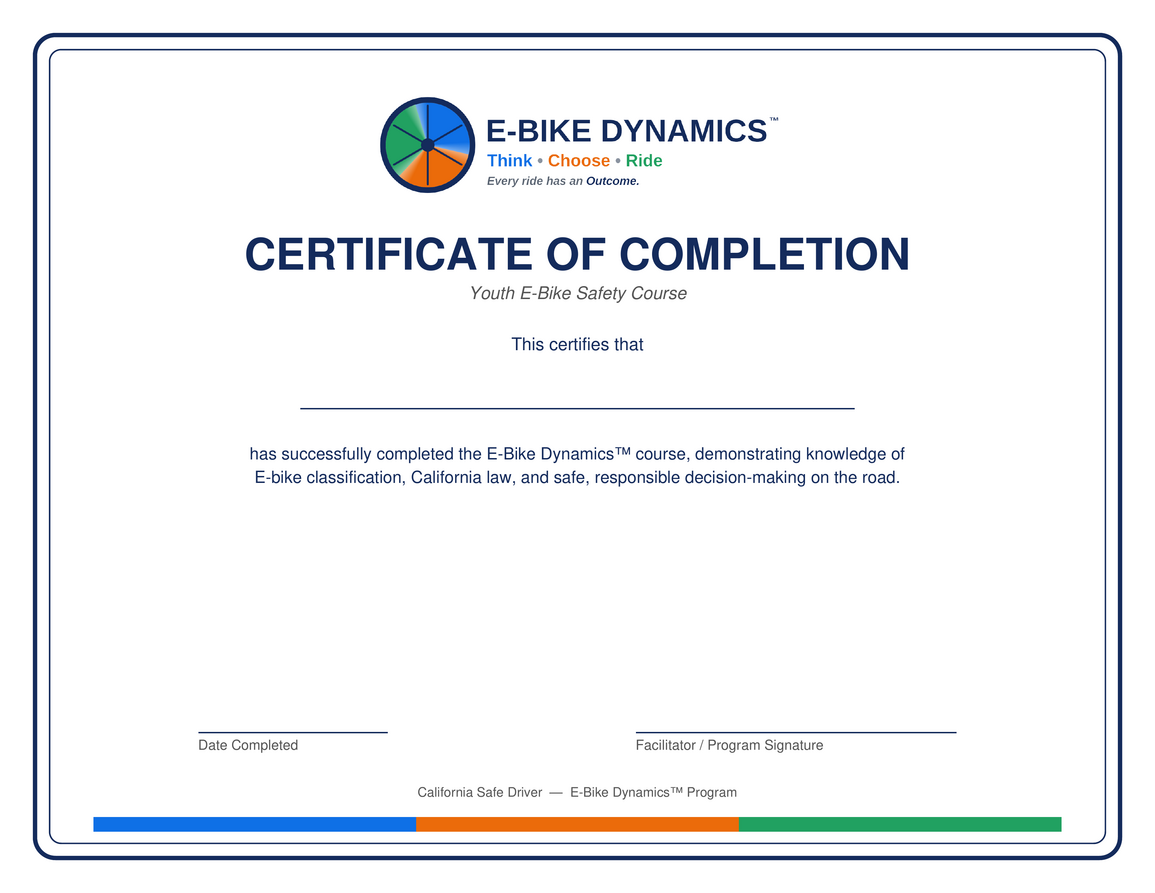Click 'Every ride has an Outcome.' slogan
Image resolution: width=1155 pixels, height=893 pixels.
pyautogui.click(x=563, y=181)
